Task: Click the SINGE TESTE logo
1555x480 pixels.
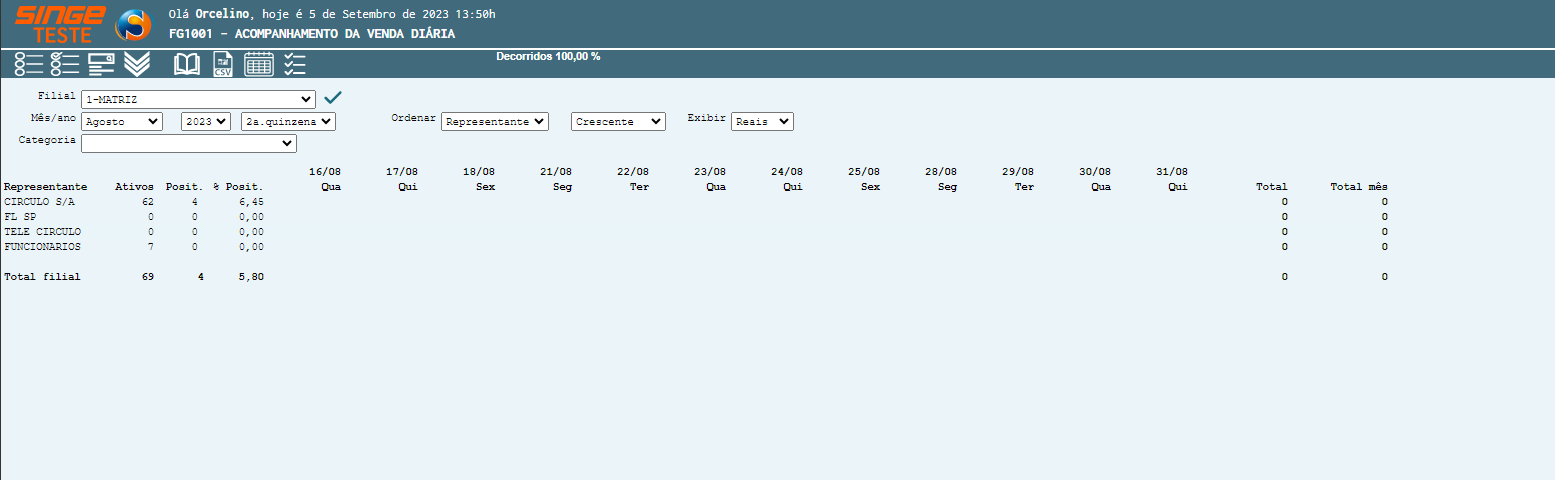Action: (x=60, y=25)
